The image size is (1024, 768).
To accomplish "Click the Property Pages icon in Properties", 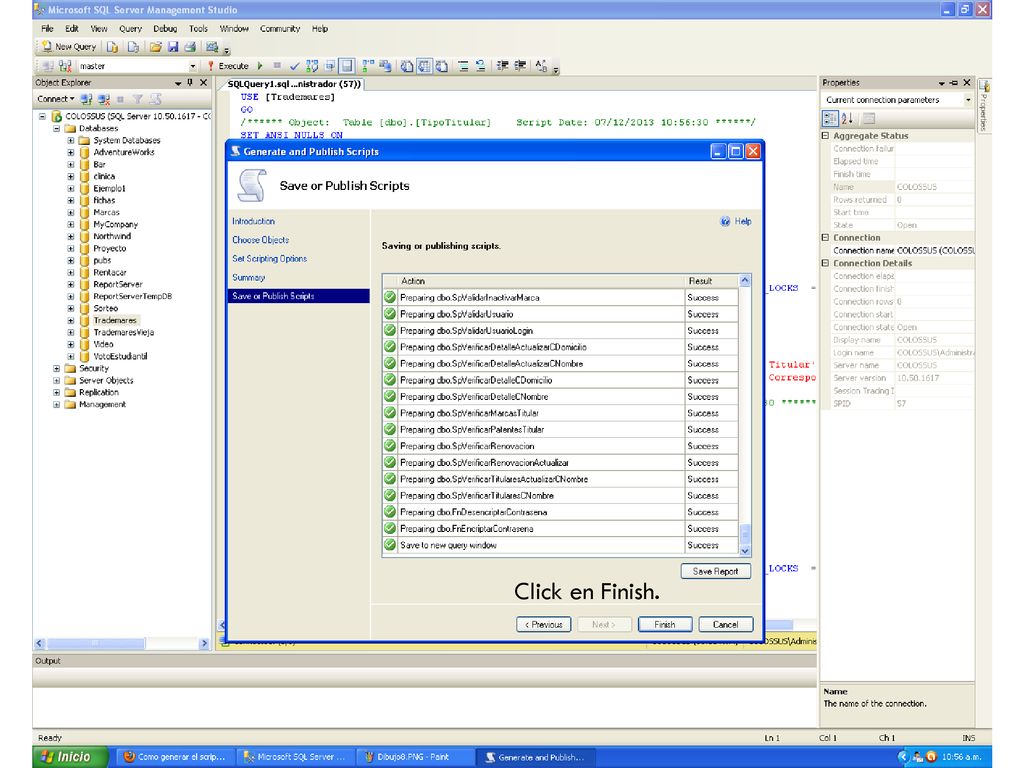I will point(869,118).
